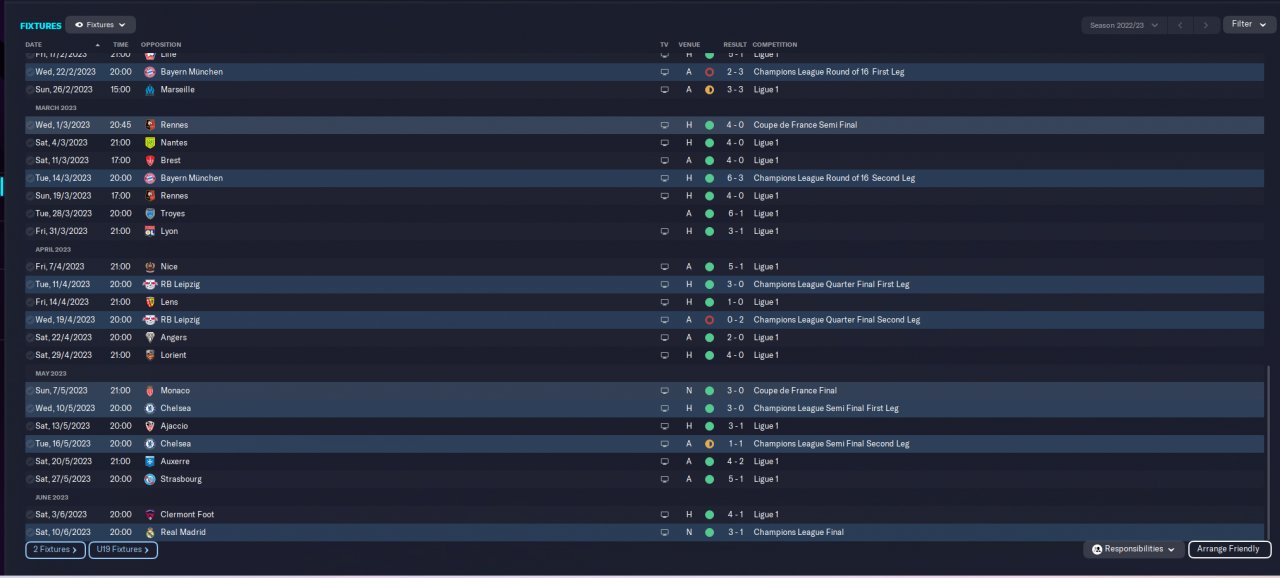Click the Nantes club badge
Screen dimensions: 1280x578
(x=150, y=143)
